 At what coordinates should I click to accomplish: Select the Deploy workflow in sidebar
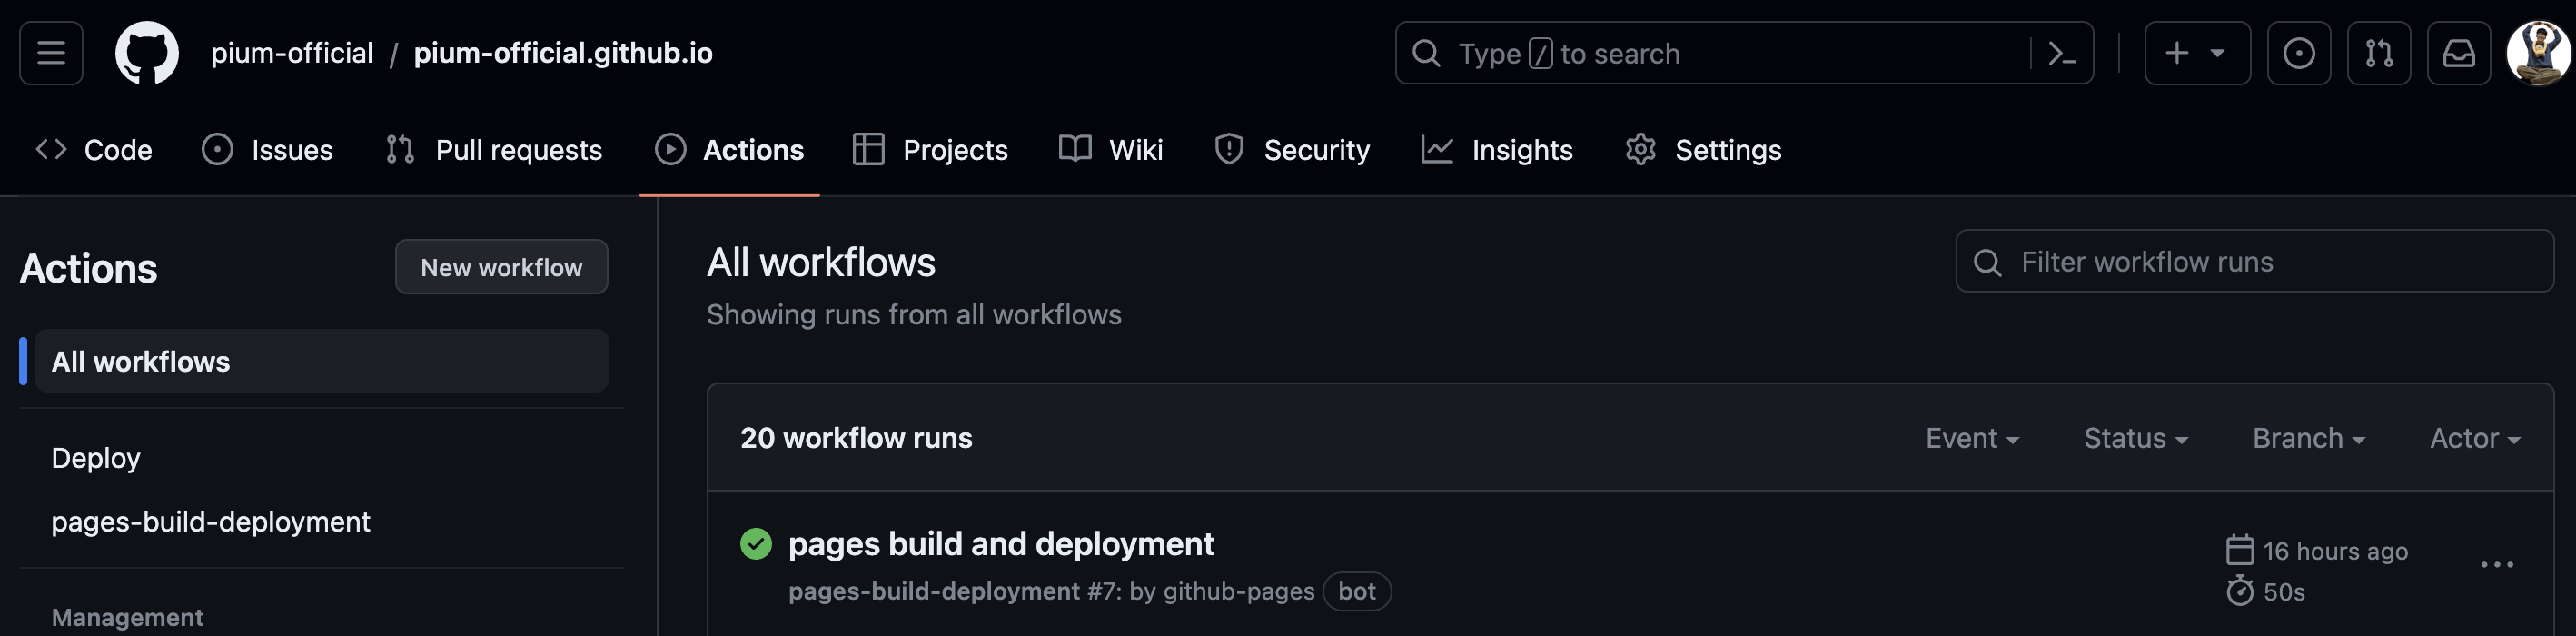tap(96, 458)
